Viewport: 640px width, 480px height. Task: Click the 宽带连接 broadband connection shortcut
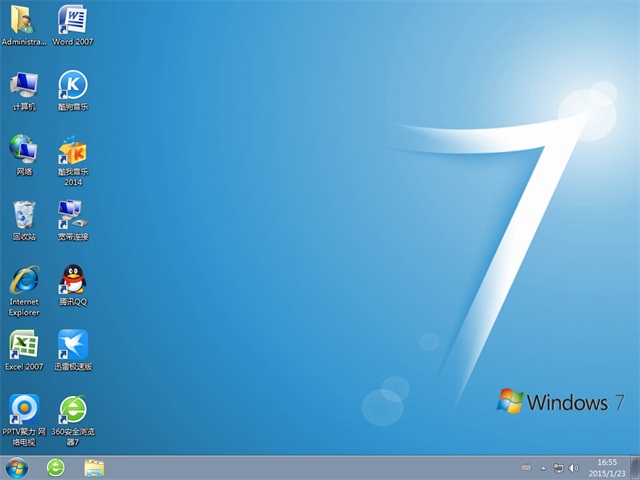[x=72, y=214]
